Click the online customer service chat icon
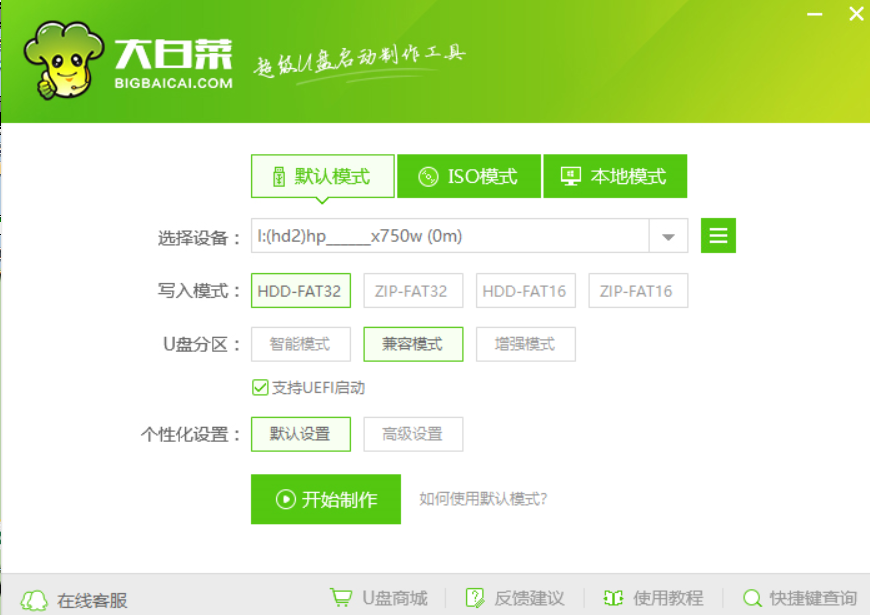870x615 pixels. click(x=34, y=600)
